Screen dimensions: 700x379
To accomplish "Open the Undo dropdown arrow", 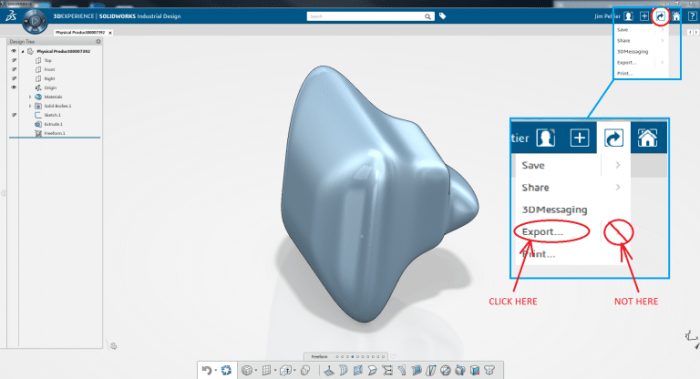I will coord(215,370).
